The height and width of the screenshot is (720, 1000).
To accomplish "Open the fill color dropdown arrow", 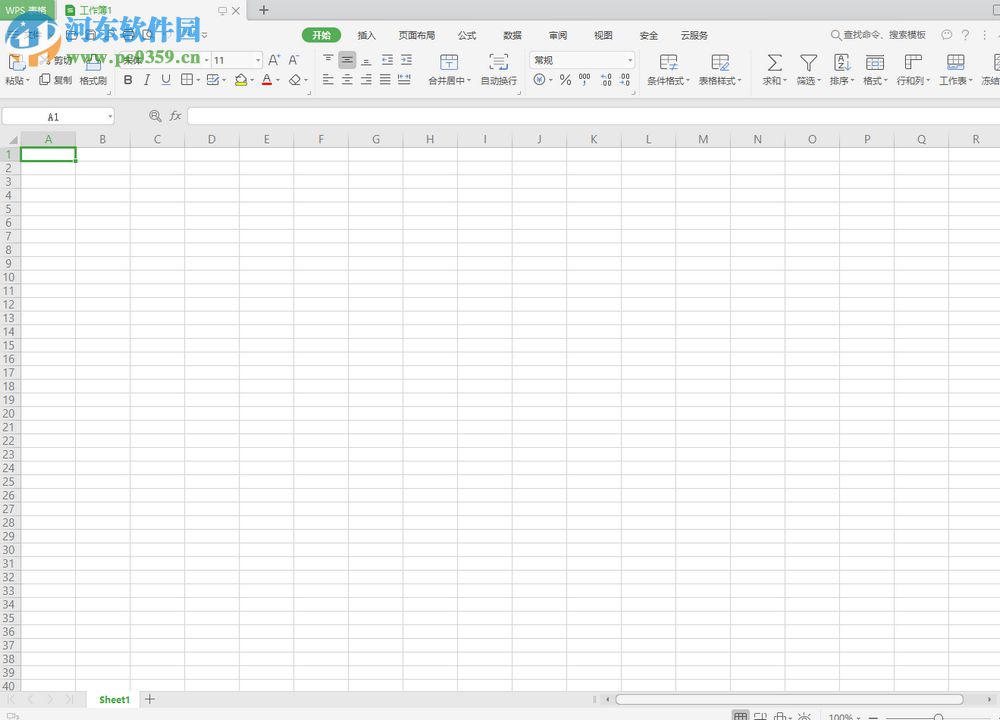I will coord(253,80).
